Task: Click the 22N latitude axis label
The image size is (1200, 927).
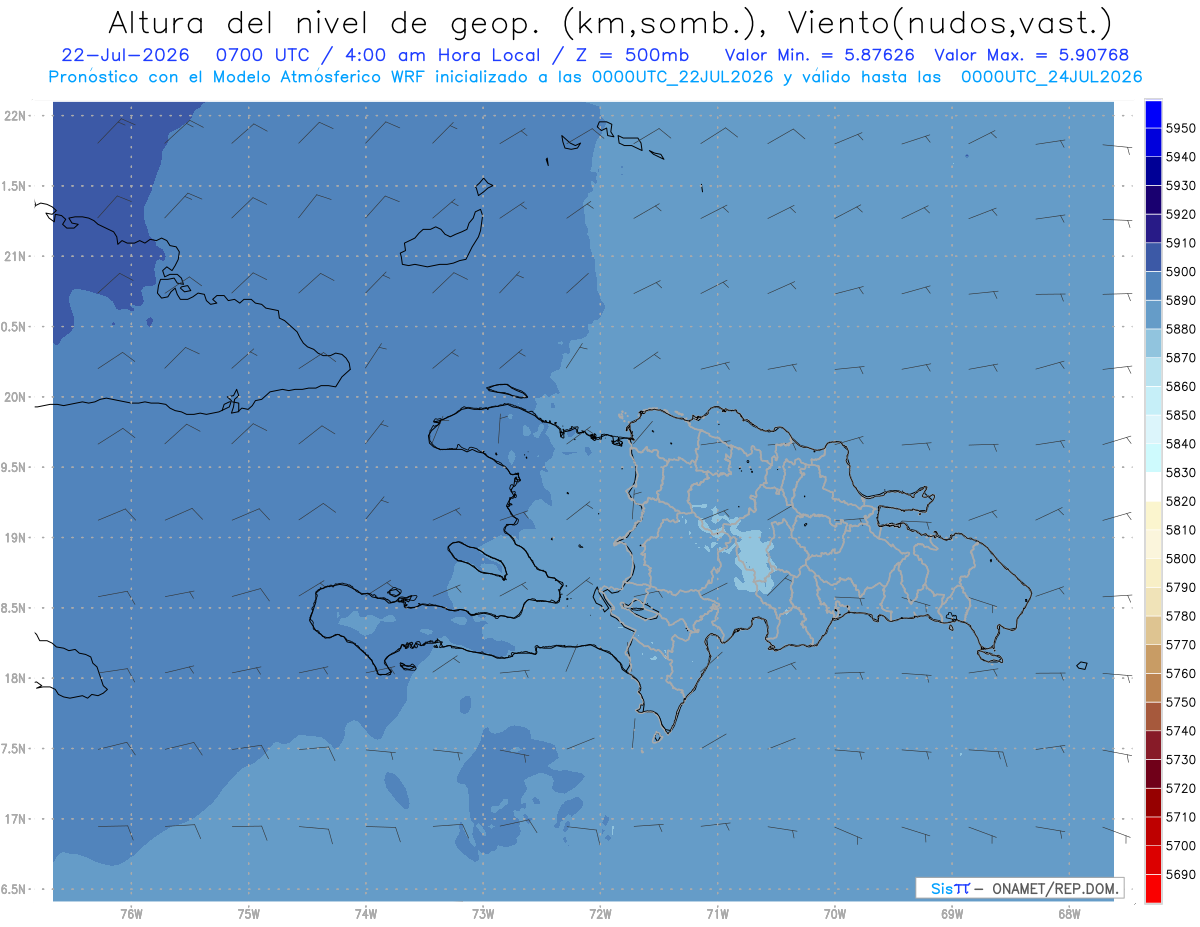Action: coord(14,115)
